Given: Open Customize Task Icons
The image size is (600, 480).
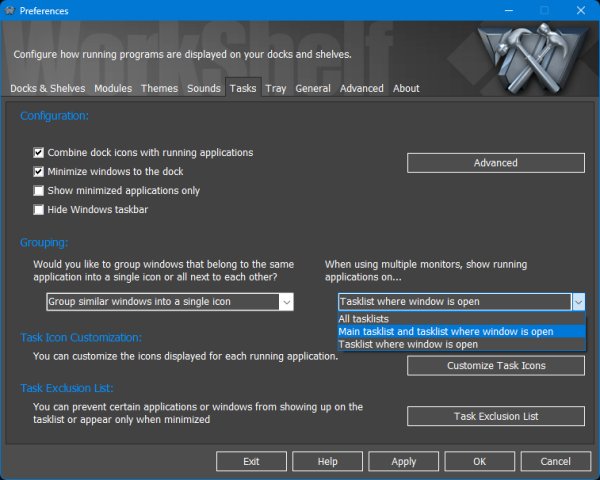Looking at the screenshot, I should pyautogui.click(x=495, y=366).
